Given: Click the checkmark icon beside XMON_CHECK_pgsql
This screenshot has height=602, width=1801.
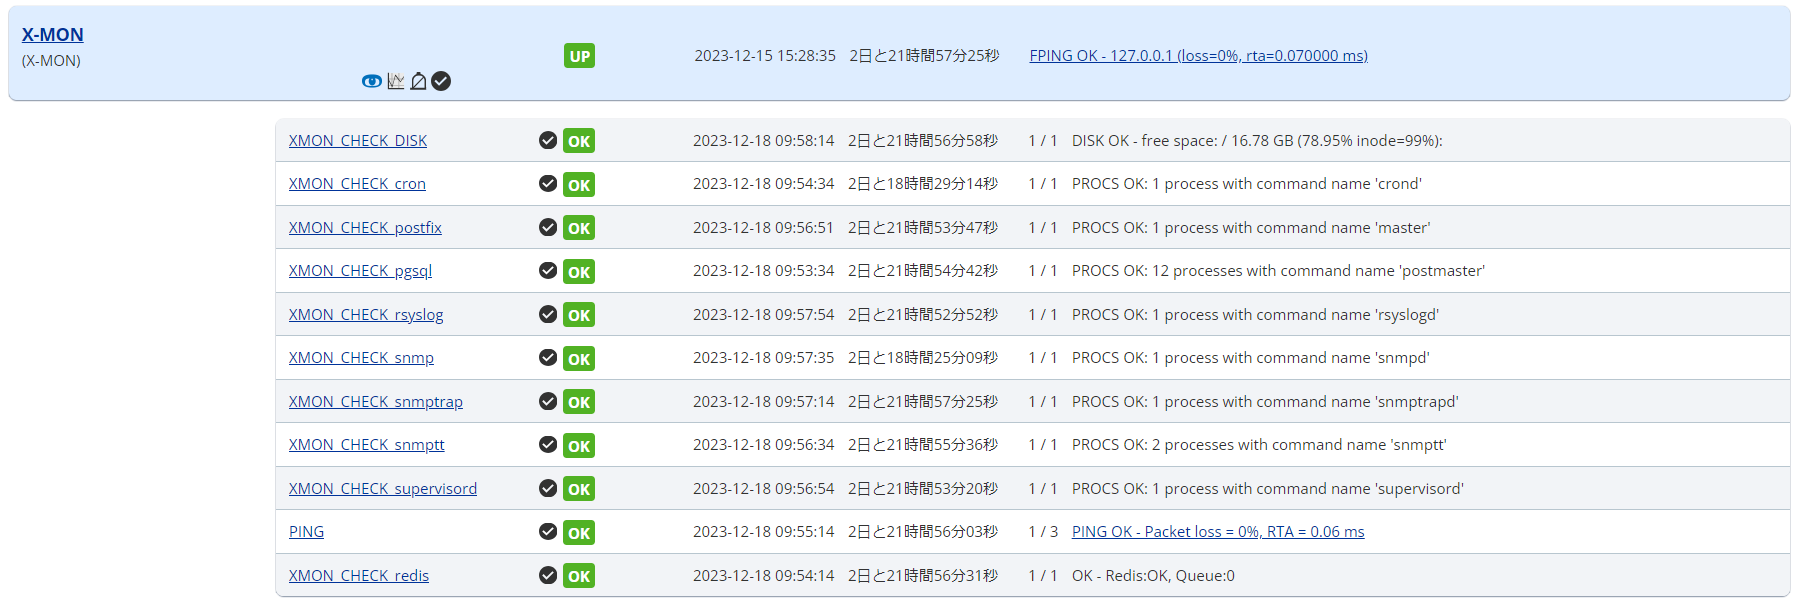Looking at the screenshot, I should [x=548, y=270].
